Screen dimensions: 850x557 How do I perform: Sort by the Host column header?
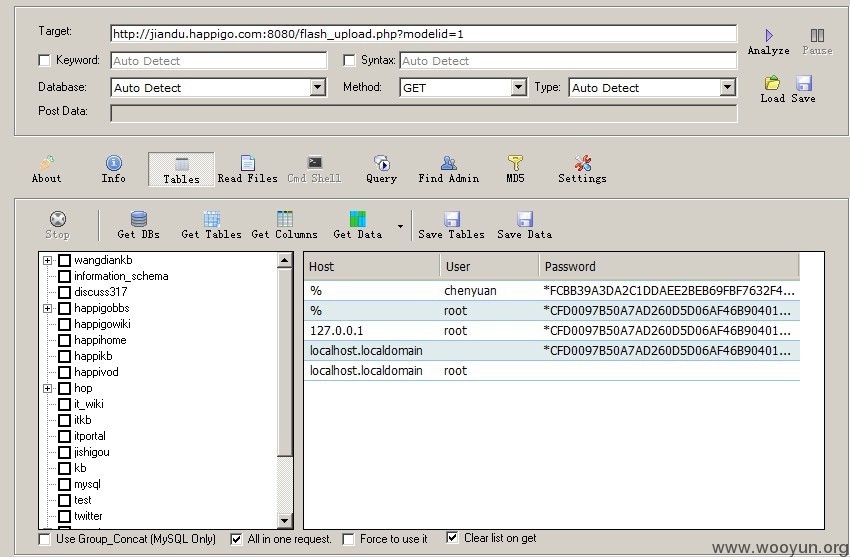coord(372,266)
